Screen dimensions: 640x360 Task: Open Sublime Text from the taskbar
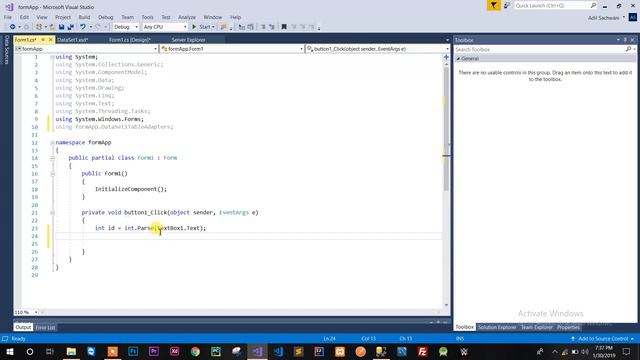[x=299, y=351]
